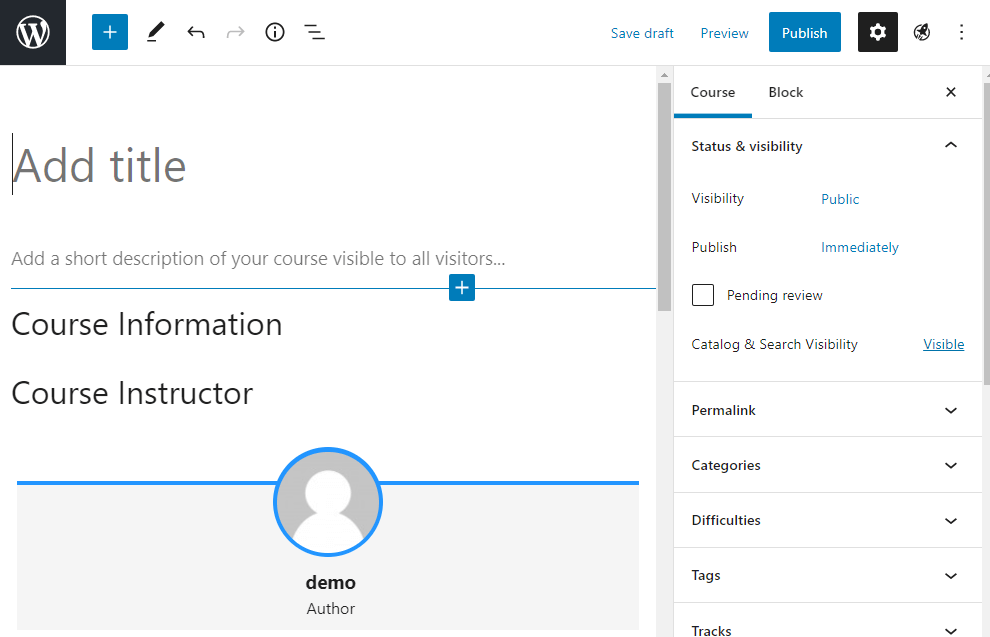
Task: Click the Redo arrow icon
Action: [235, 32]
